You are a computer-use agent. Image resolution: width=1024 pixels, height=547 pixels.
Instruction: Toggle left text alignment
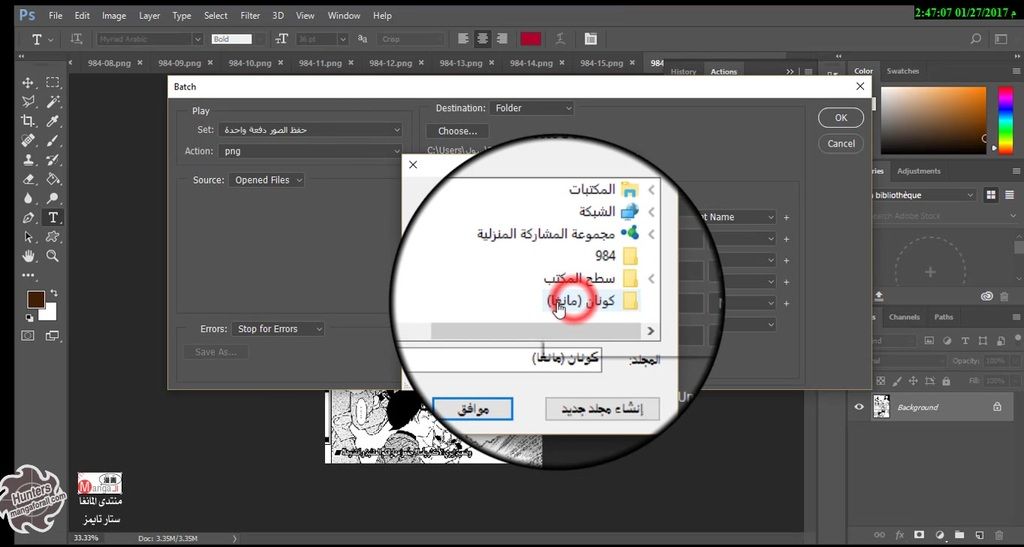[x=463, y=39]
